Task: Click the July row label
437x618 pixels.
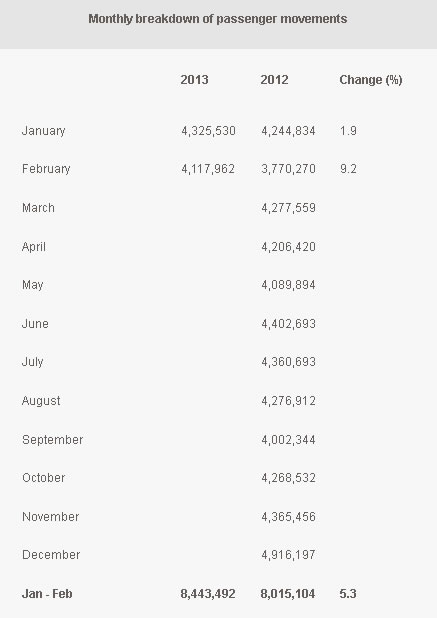Action: (x=32, y=362)
